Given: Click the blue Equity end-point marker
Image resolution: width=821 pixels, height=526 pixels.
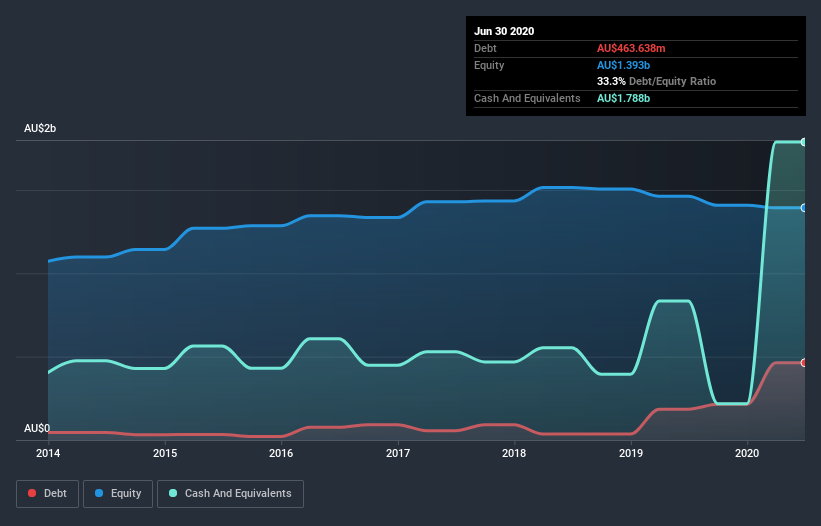Looking at the screenshot, I should [804, 208].
